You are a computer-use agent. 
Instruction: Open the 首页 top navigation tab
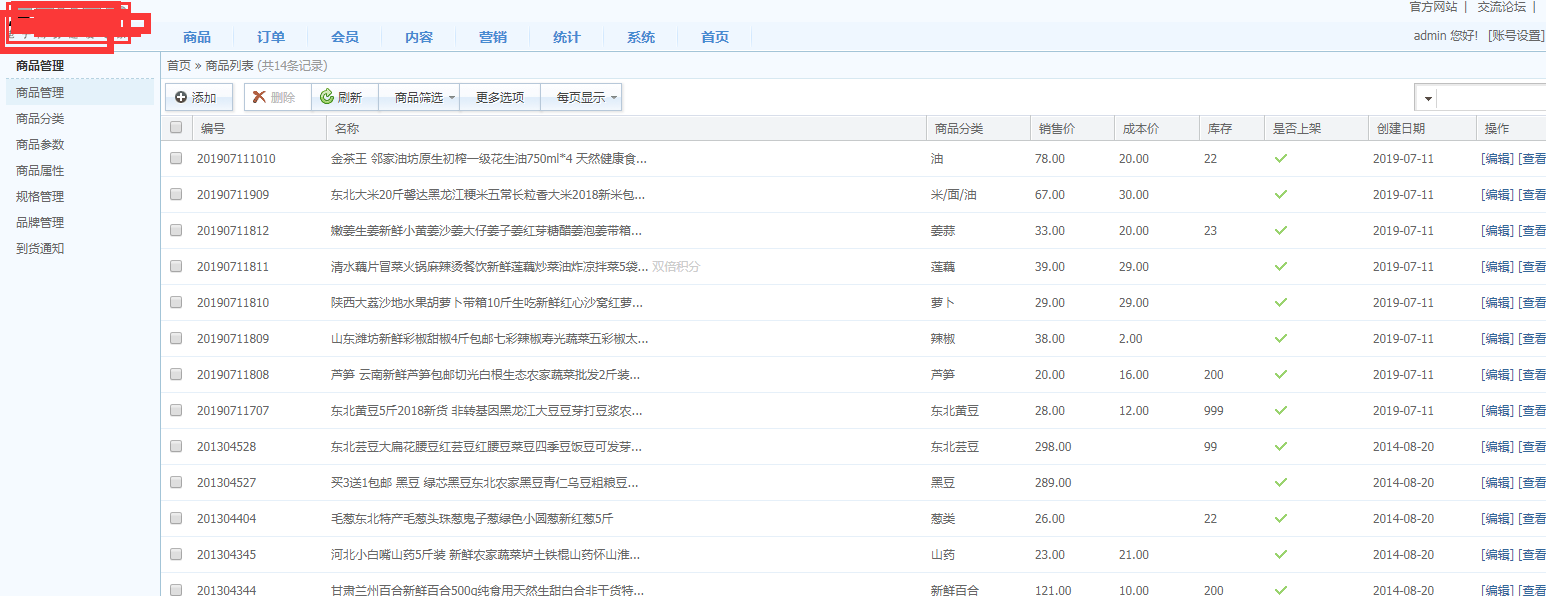[715, 37]
